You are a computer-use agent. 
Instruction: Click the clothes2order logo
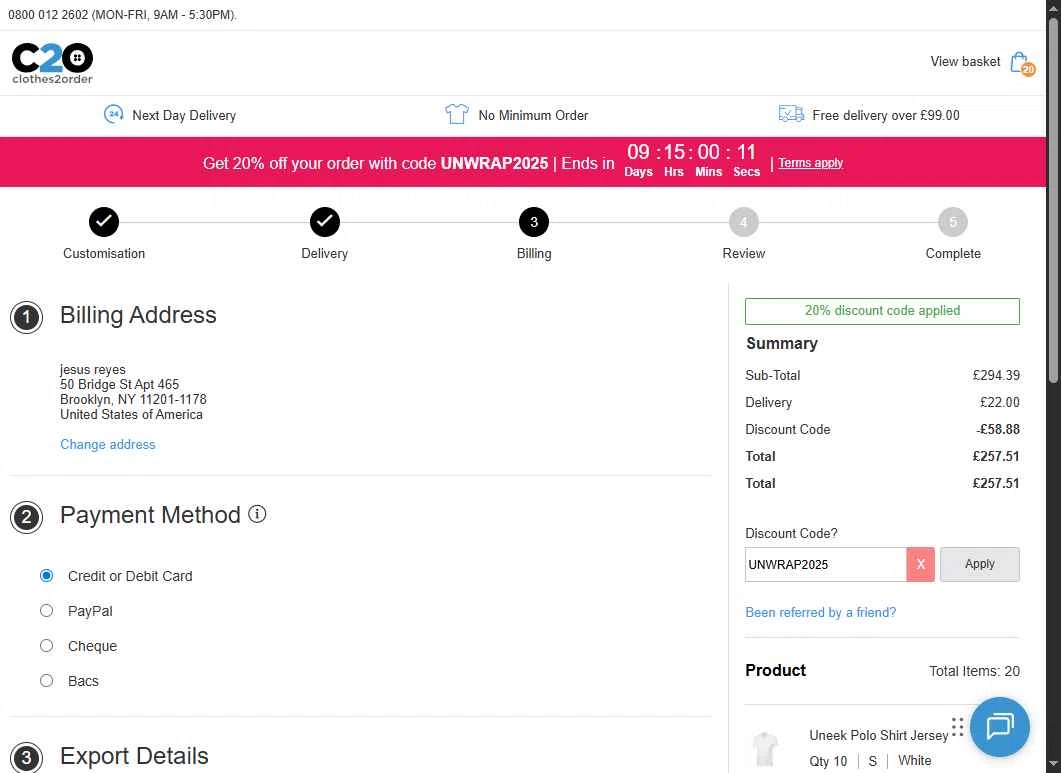(52, 63)
